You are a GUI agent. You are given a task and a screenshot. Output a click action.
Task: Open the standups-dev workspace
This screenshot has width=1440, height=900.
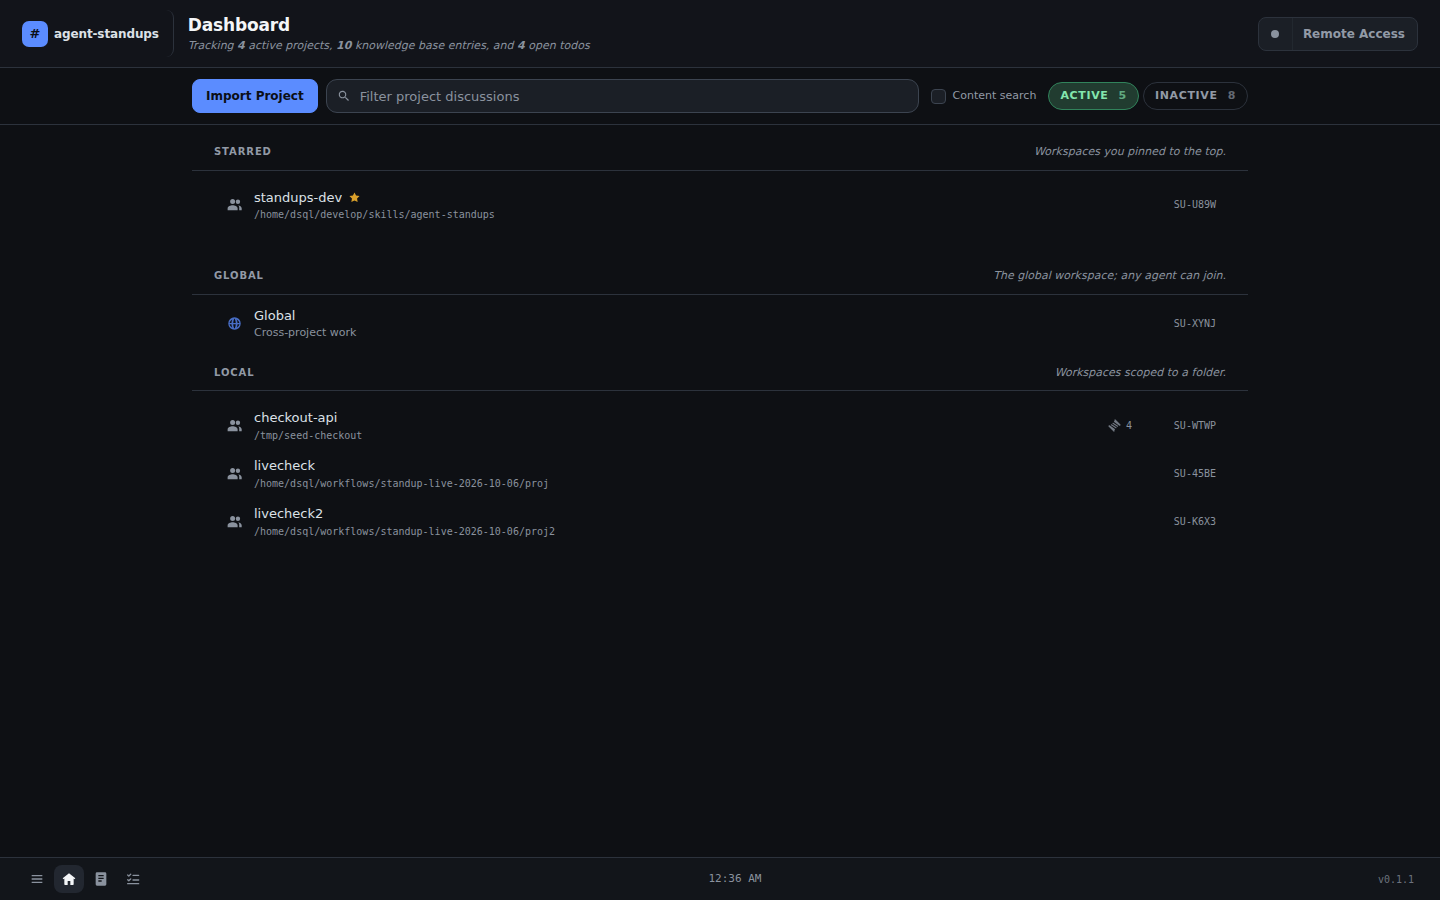pyautogui.click(x=720, y=205)
